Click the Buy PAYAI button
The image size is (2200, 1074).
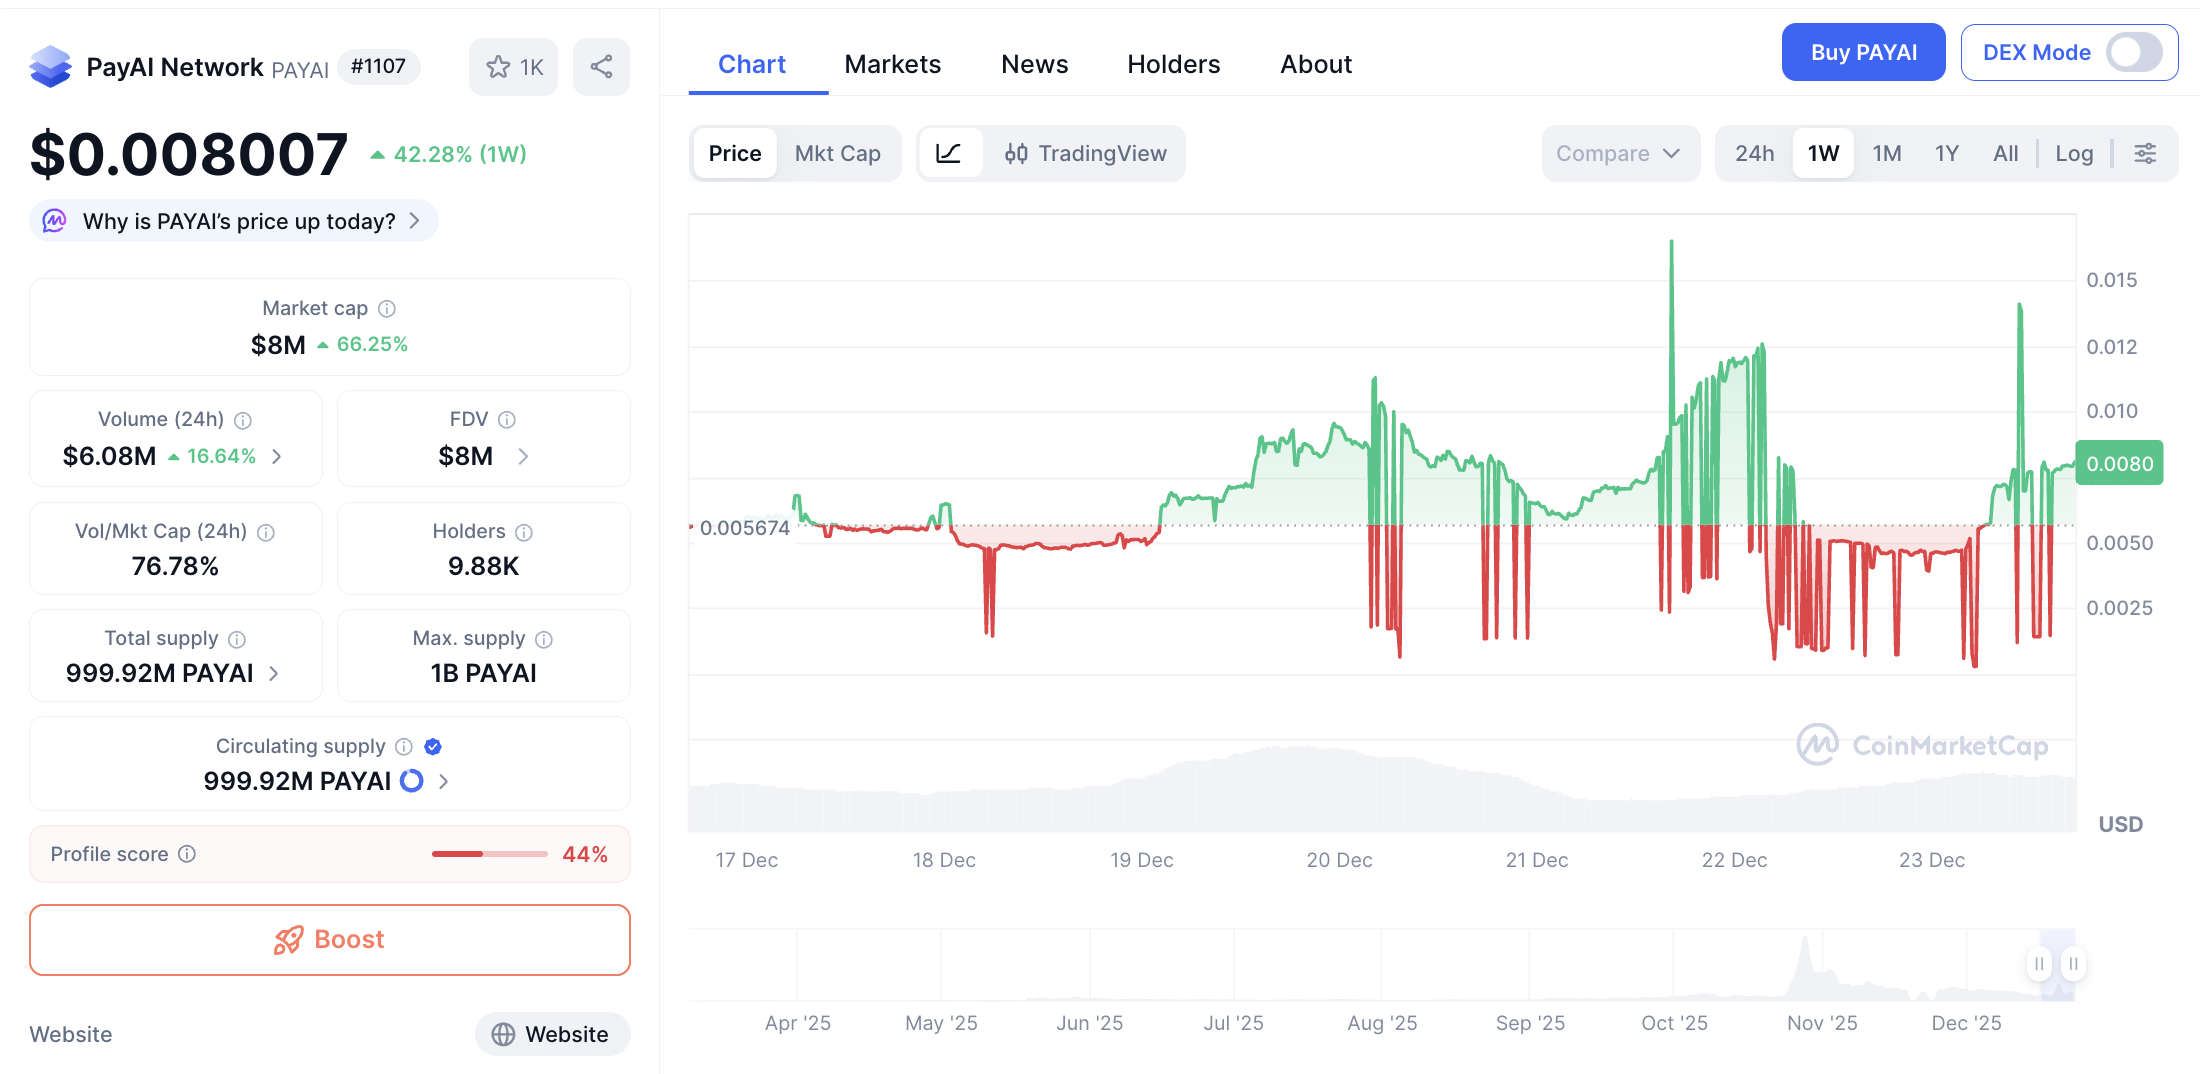[1863, 53]
